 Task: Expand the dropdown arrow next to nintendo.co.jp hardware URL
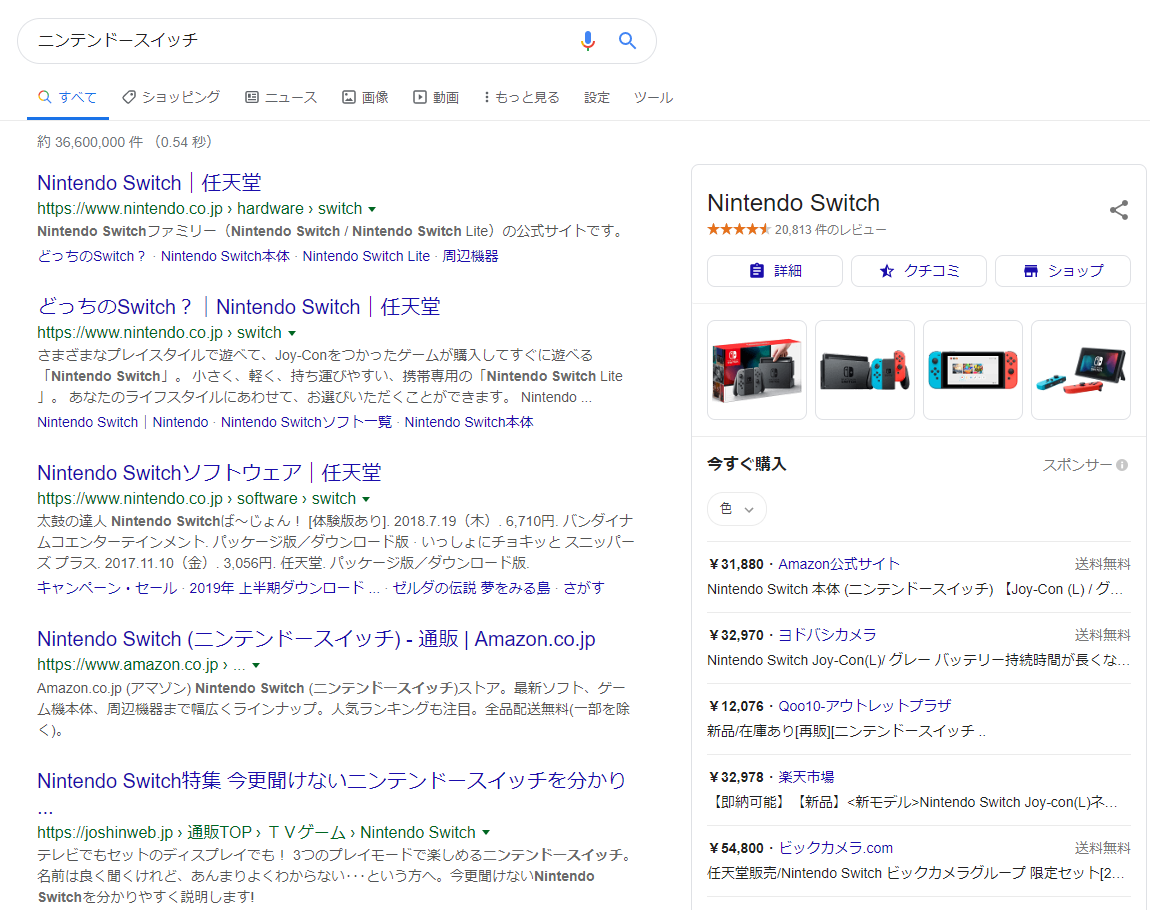372,209
